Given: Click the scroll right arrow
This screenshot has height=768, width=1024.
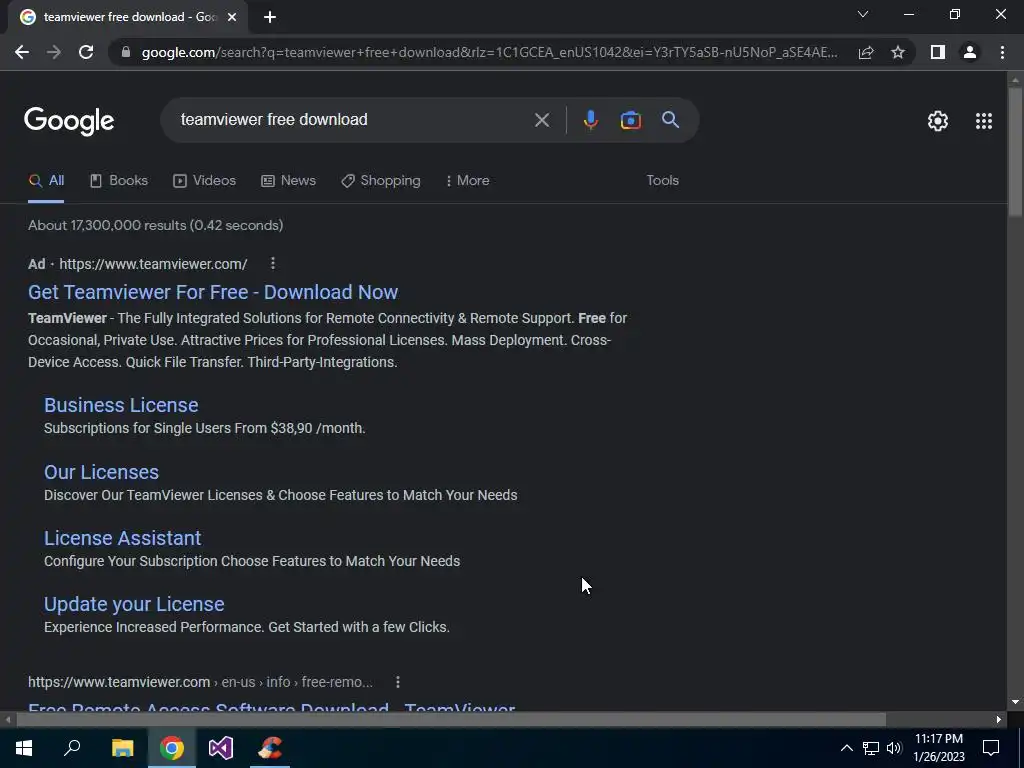Looking at the screenshot, I should point(999,720).
